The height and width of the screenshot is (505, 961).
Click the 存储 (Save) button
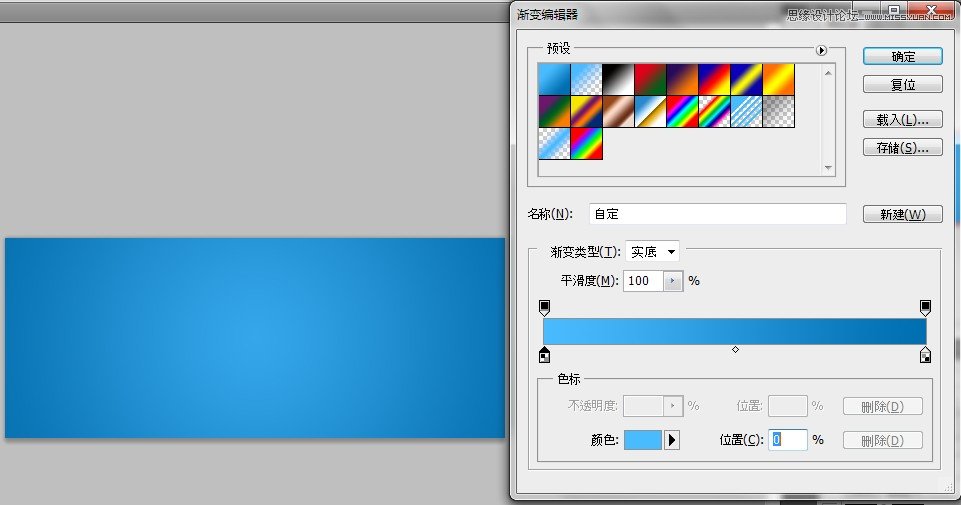902,148
